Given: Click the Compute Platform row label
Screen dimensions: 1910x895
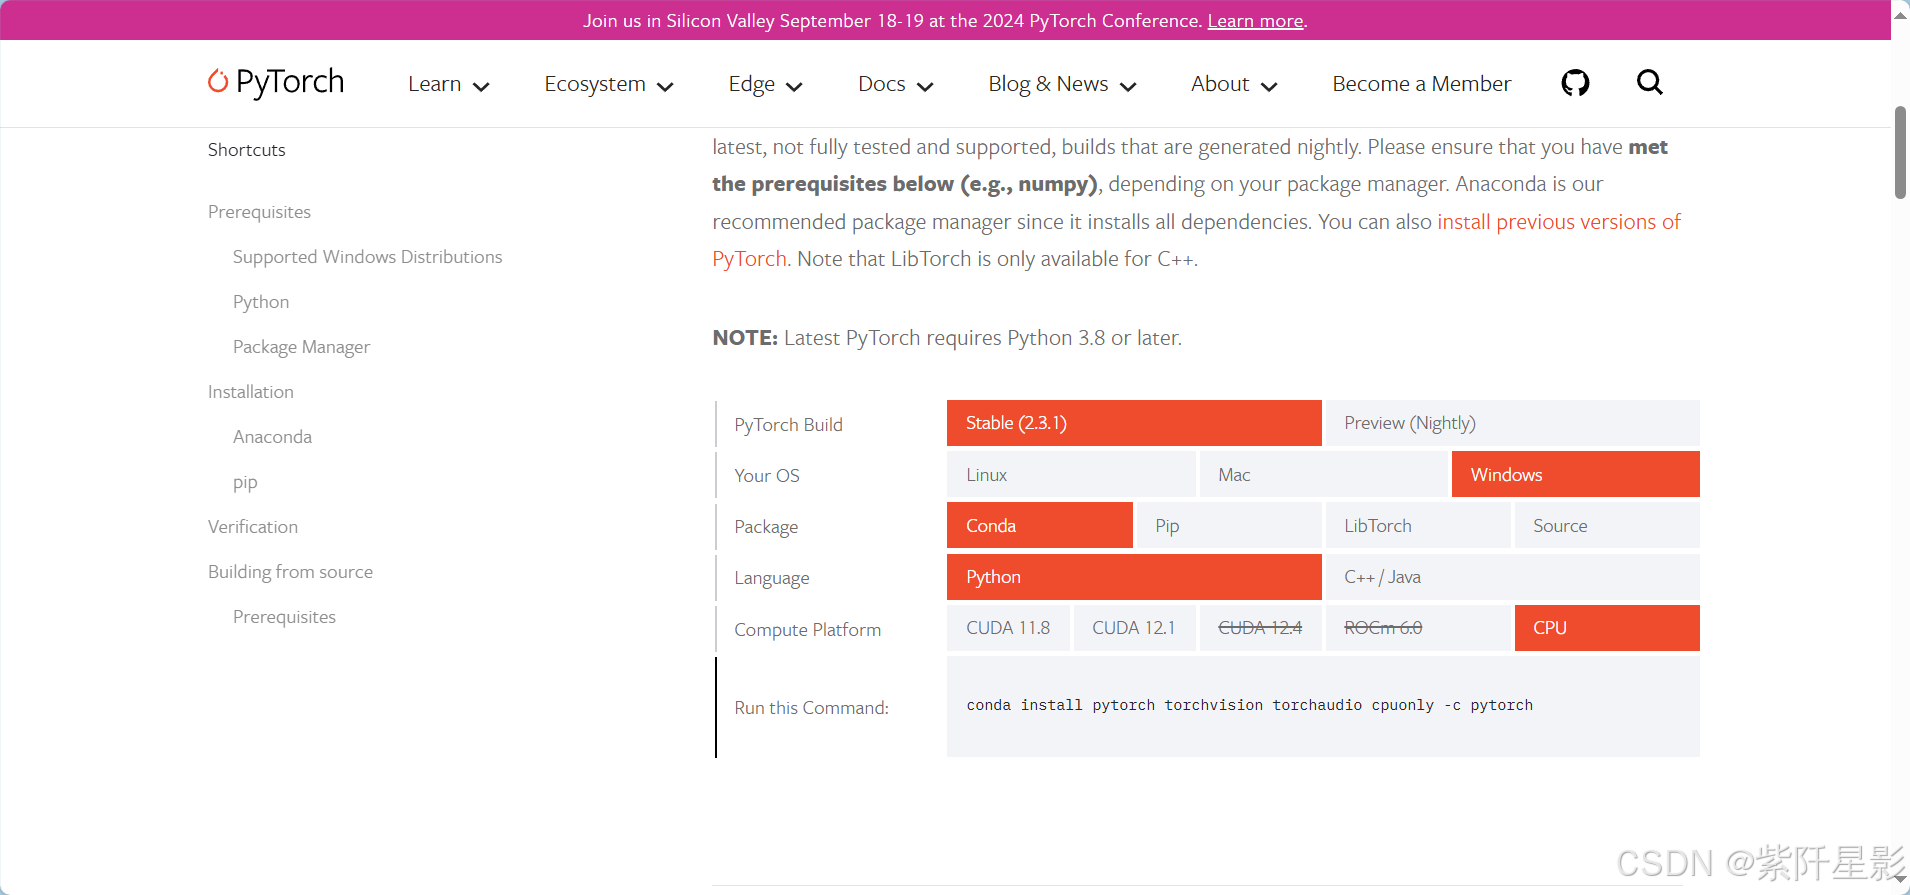Looking at the screenshot, I should click(807, 630).
